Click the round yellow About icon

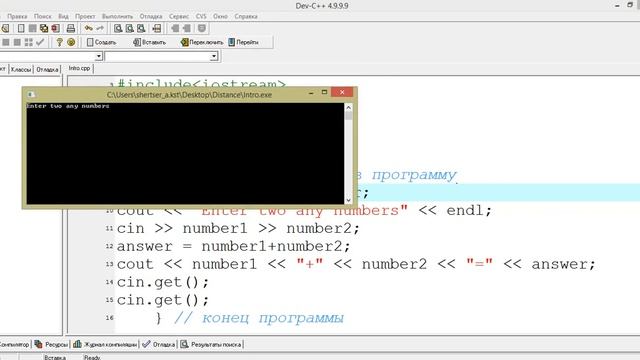(71, 42)
